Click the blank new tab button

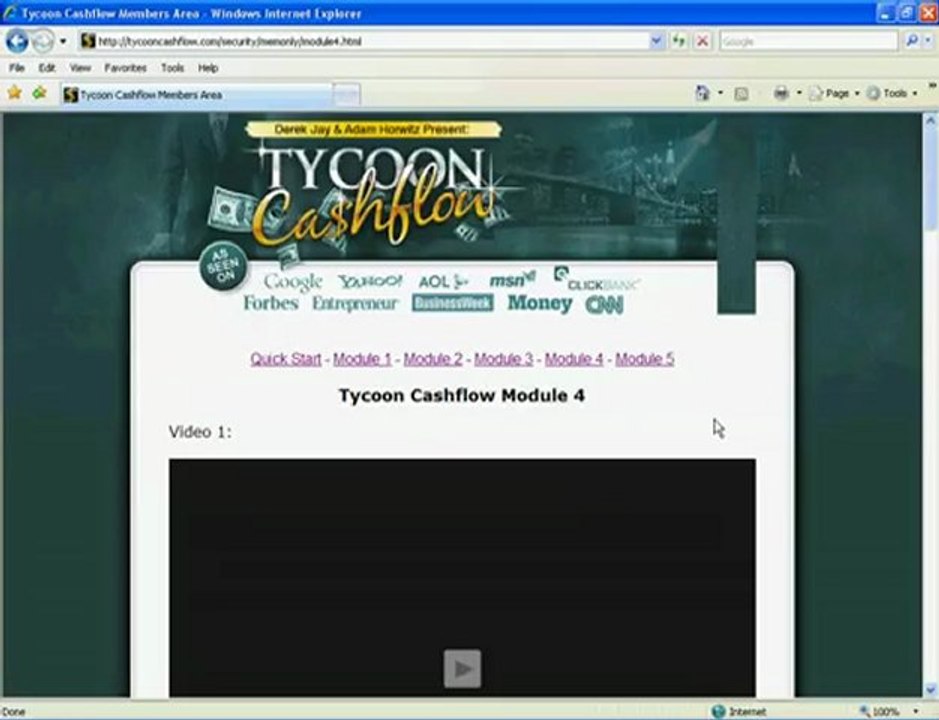click(x=346, y=95)
